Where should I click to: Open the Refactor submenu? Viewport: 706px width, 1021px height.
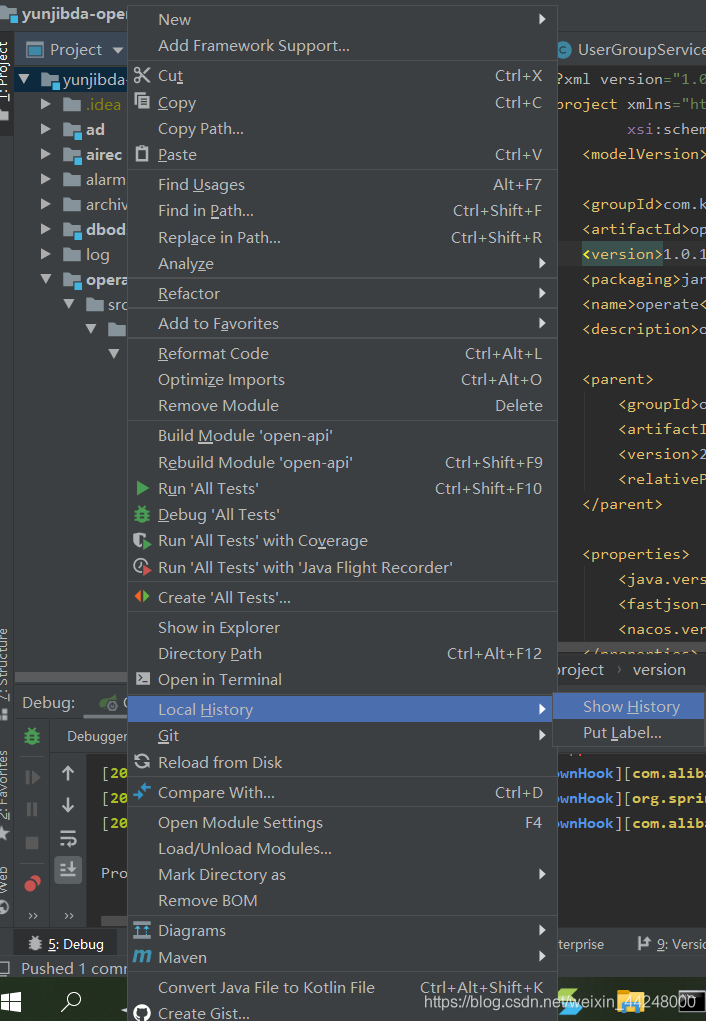(x=342, y=294)
